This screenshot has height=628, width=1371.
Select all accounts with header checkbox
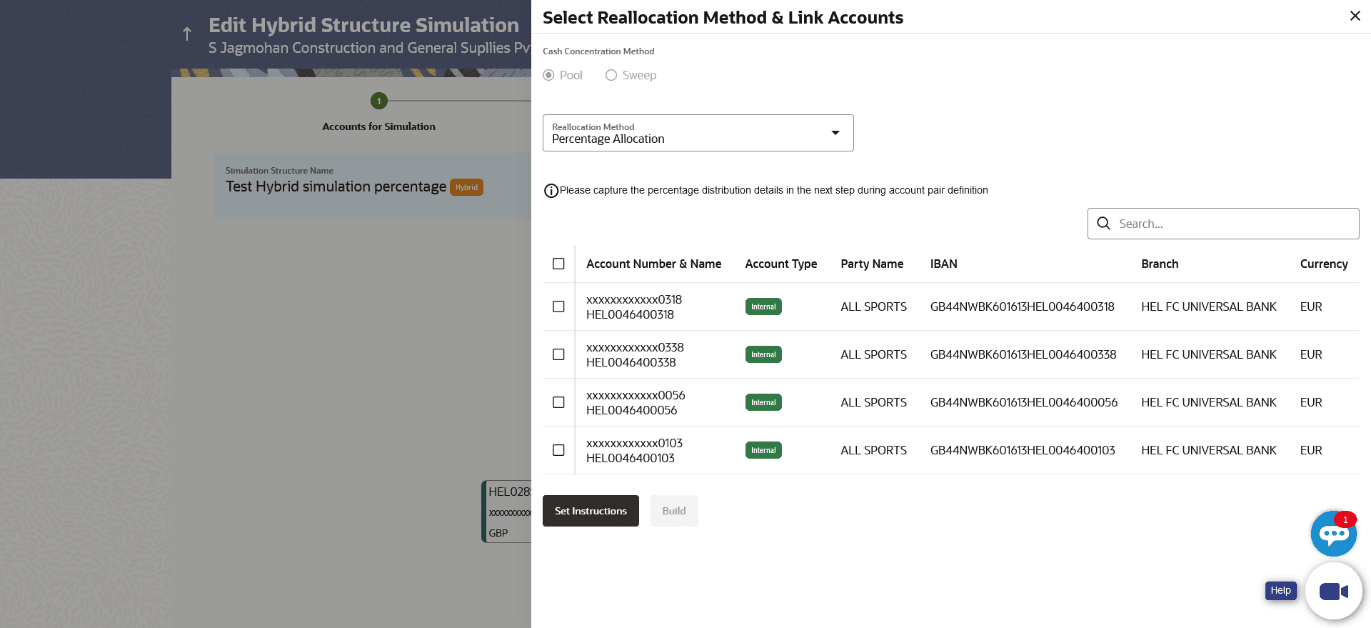coord(558,264)
